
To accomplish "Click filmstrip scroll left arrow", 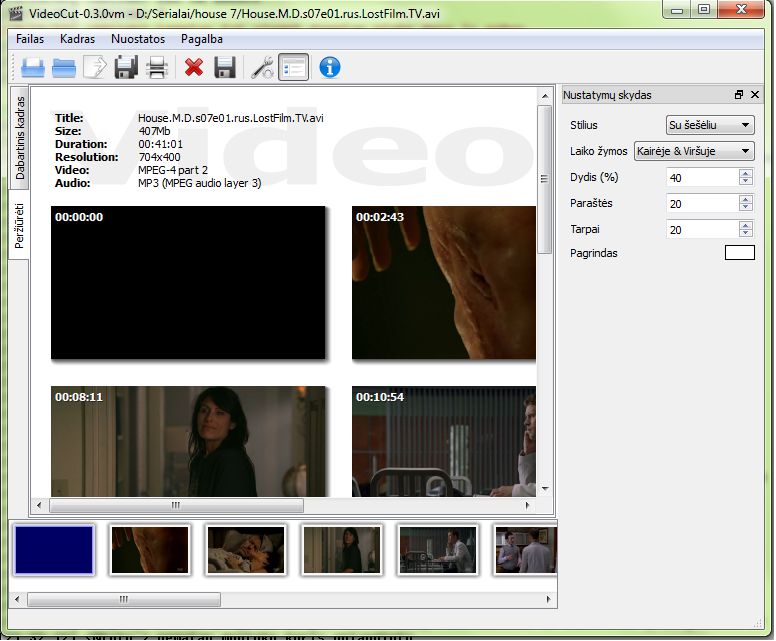I will [17, 599].
